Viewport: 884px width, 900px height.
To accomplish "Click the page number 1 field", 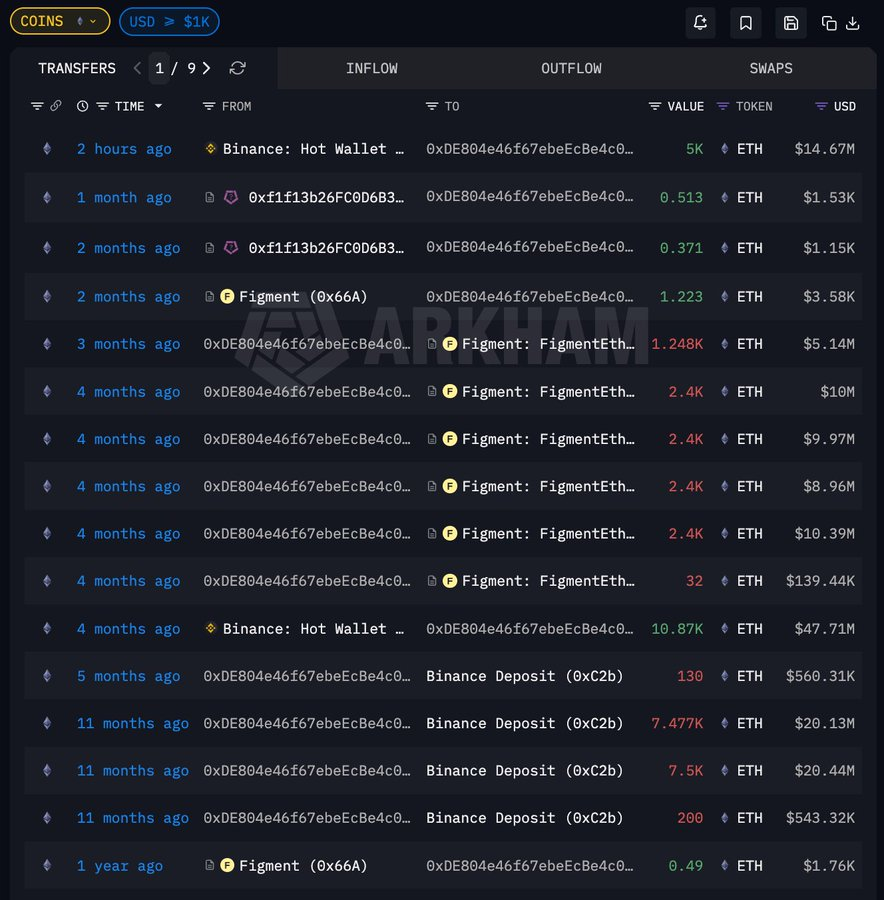I will coord(159,68).
